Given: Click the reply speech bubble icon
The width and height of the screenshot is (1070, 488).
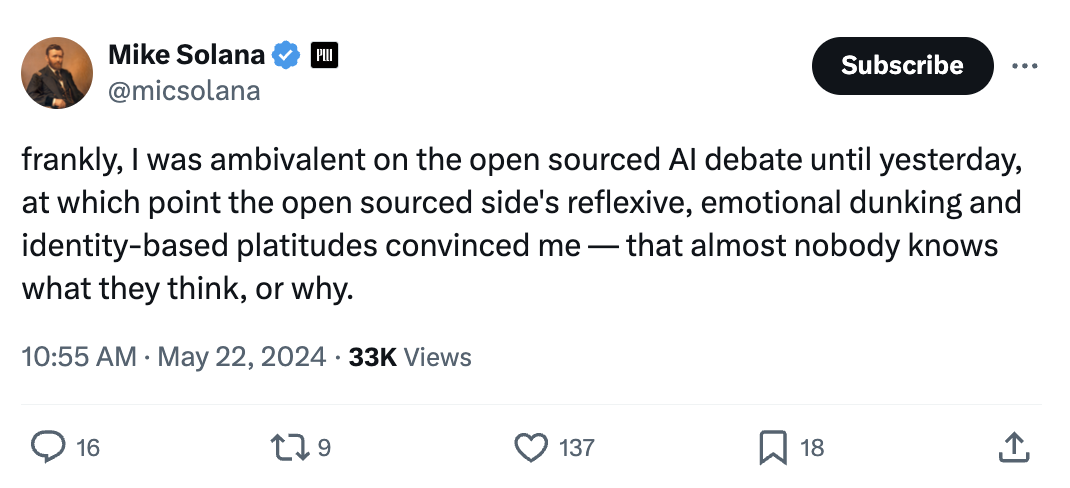Looking at the screenshot, I should coord(48,447).
